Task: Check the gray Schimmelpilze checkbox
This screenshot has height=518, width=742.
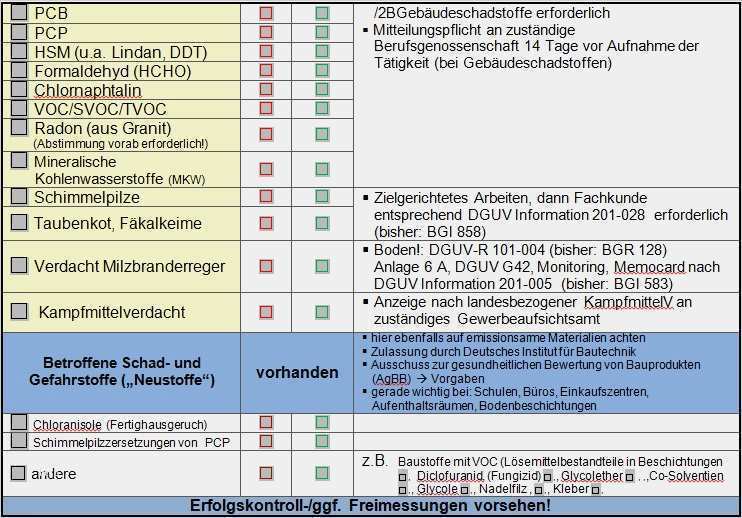Action: (x=19, y=196)
